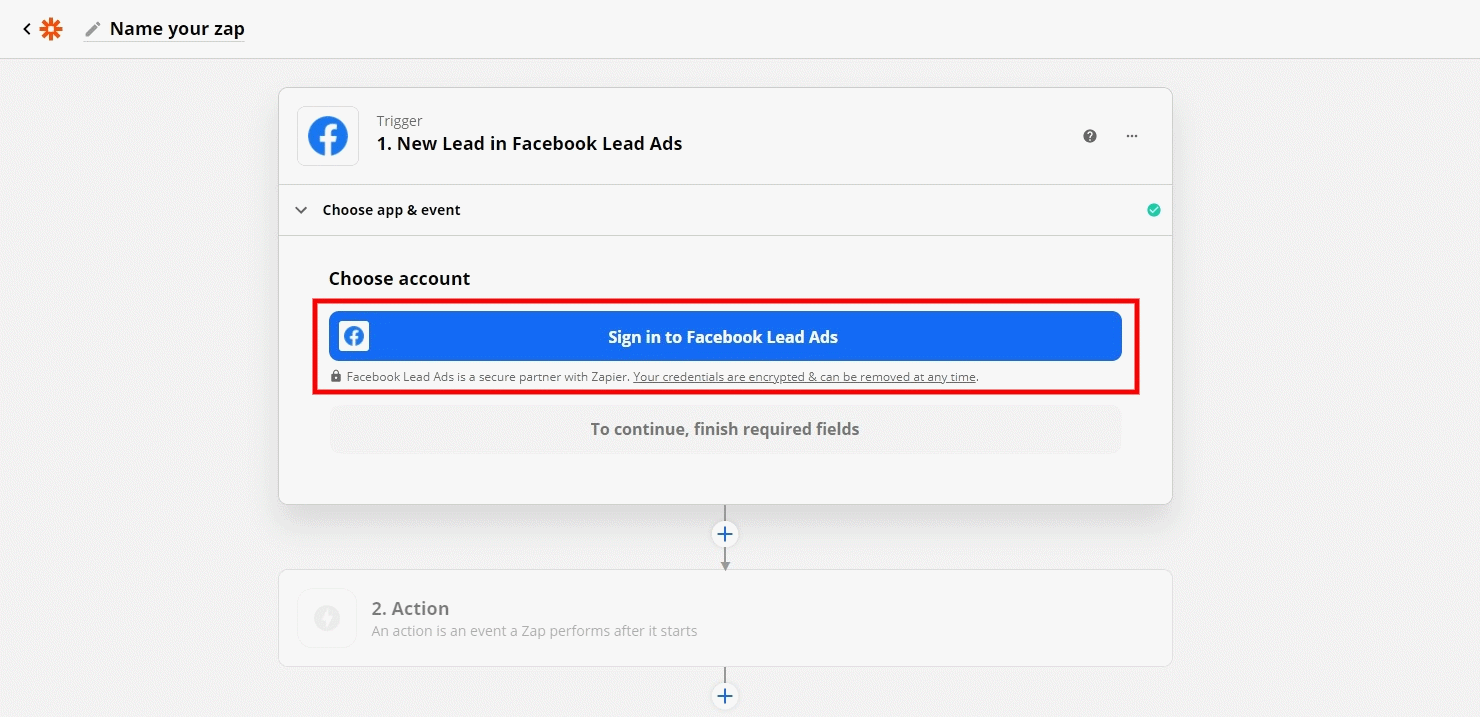Click the green check status icon
This screenshot has width=1480, height=717.
click(1154, 210)
